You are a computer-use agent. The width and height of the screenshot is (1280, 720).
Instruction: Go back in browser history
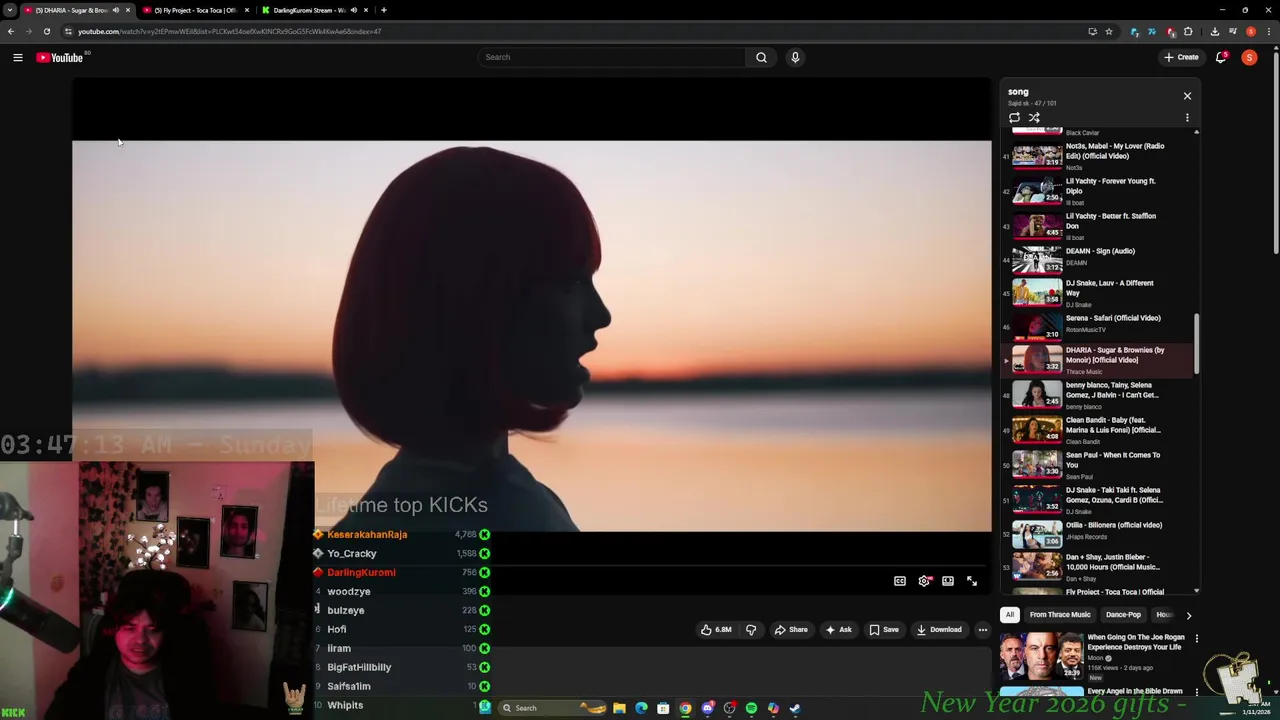tap(10, 31)
